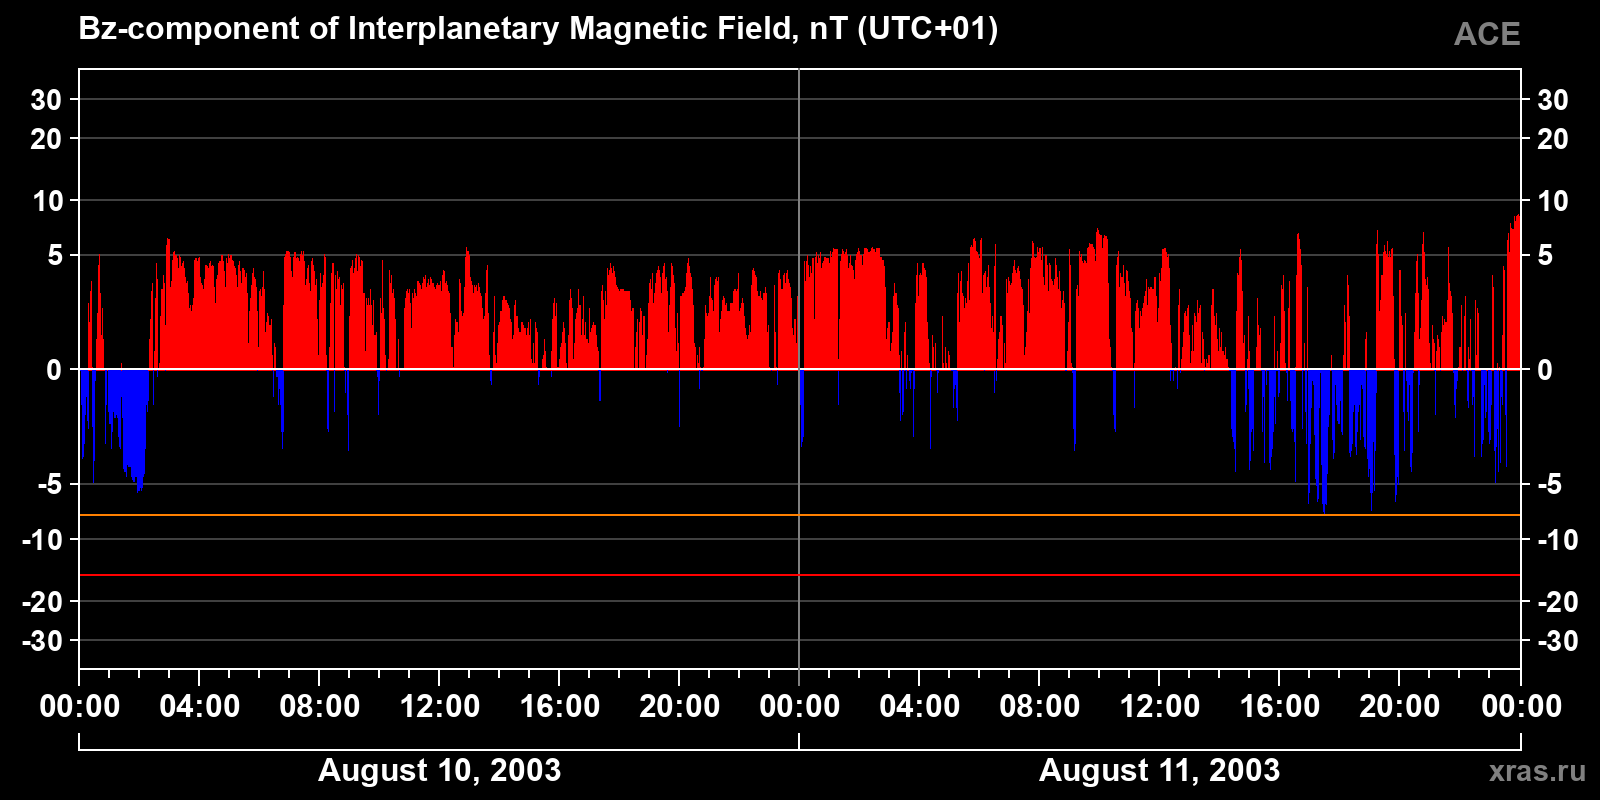Image resolution: width=1600 pixels, height=800 pixels.
Task: Click the "16:00" time label for August 10
Action: 560,707
